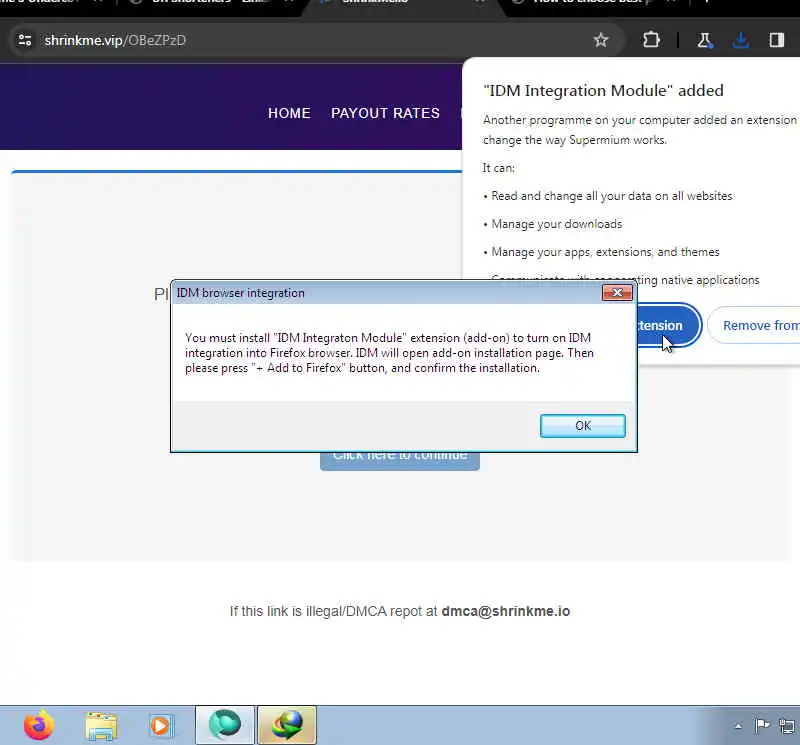
Task: Open the Extensions puzzle icon
Action: point(651,40)
